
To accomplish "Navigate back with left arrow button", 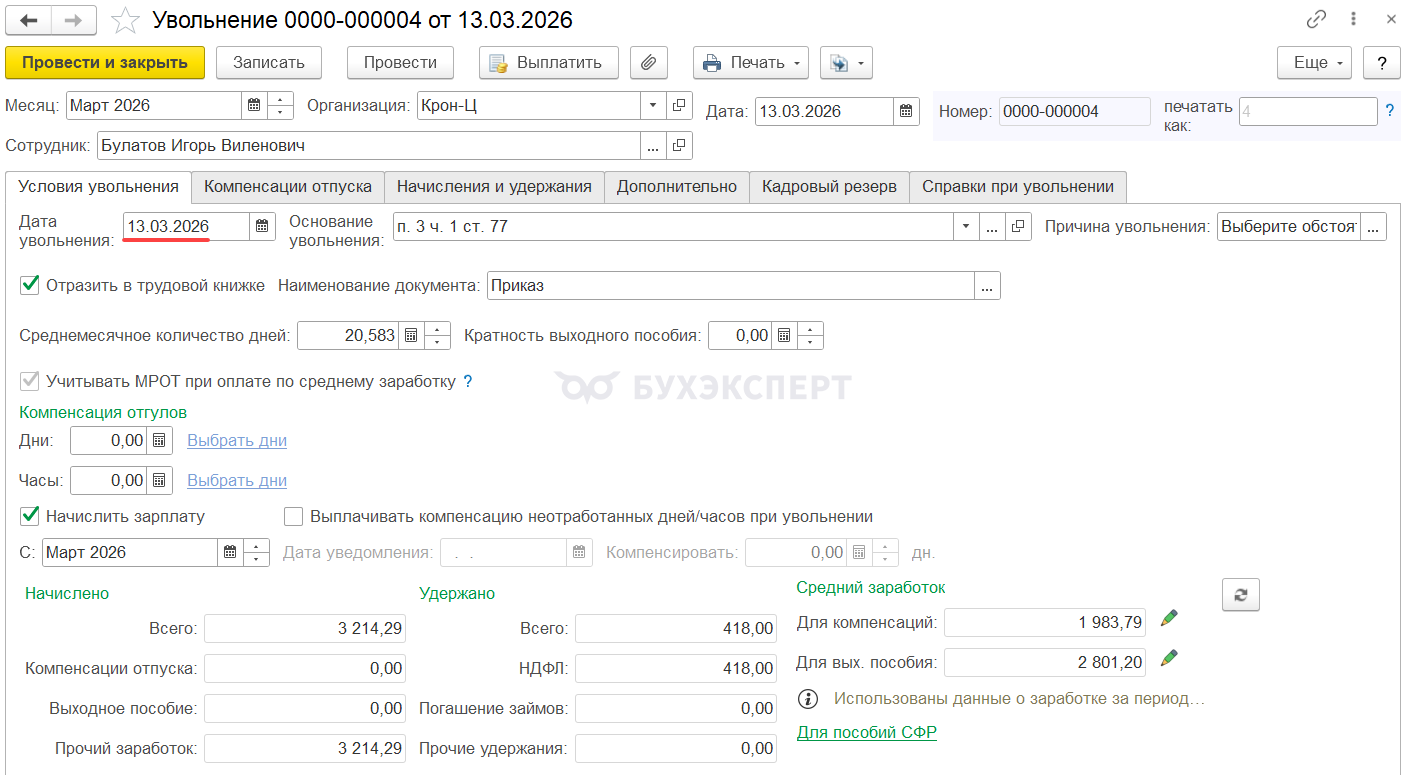I will (x=29, y=20).
